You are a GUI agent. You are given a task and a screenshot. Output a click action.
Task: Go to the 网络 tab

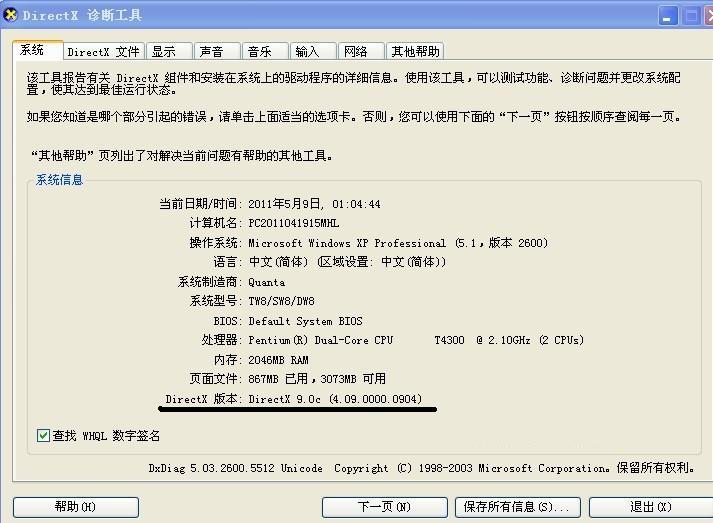[361, 51]
